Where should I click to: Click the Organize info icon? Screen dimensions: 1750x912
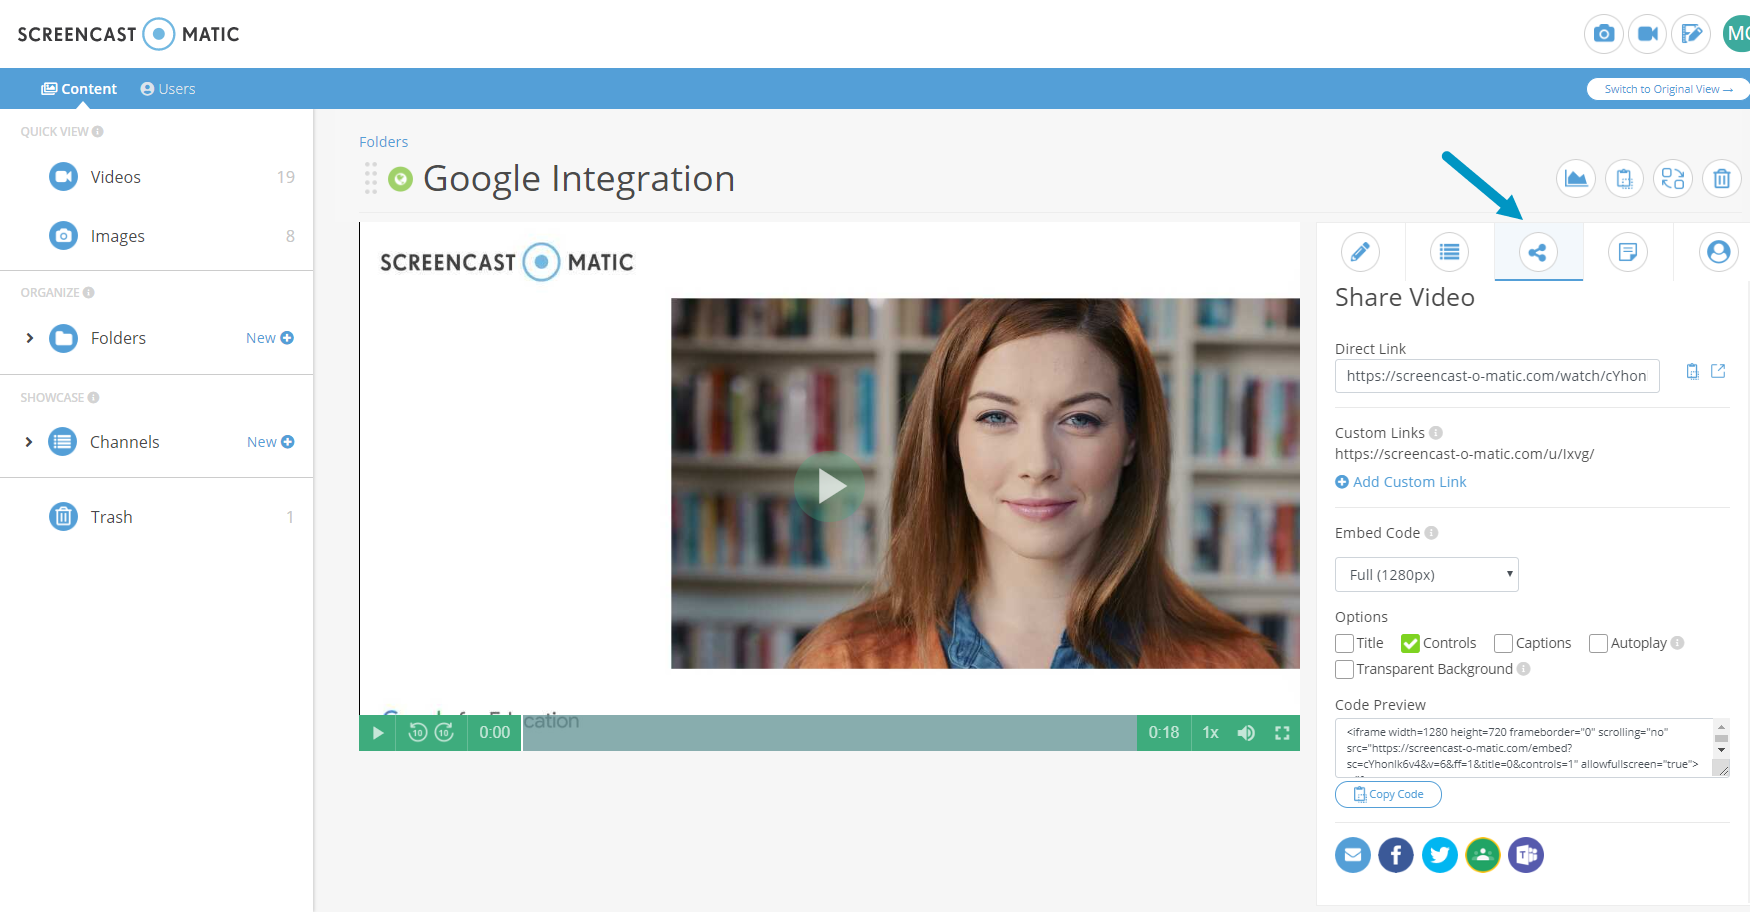coord(89,293)
